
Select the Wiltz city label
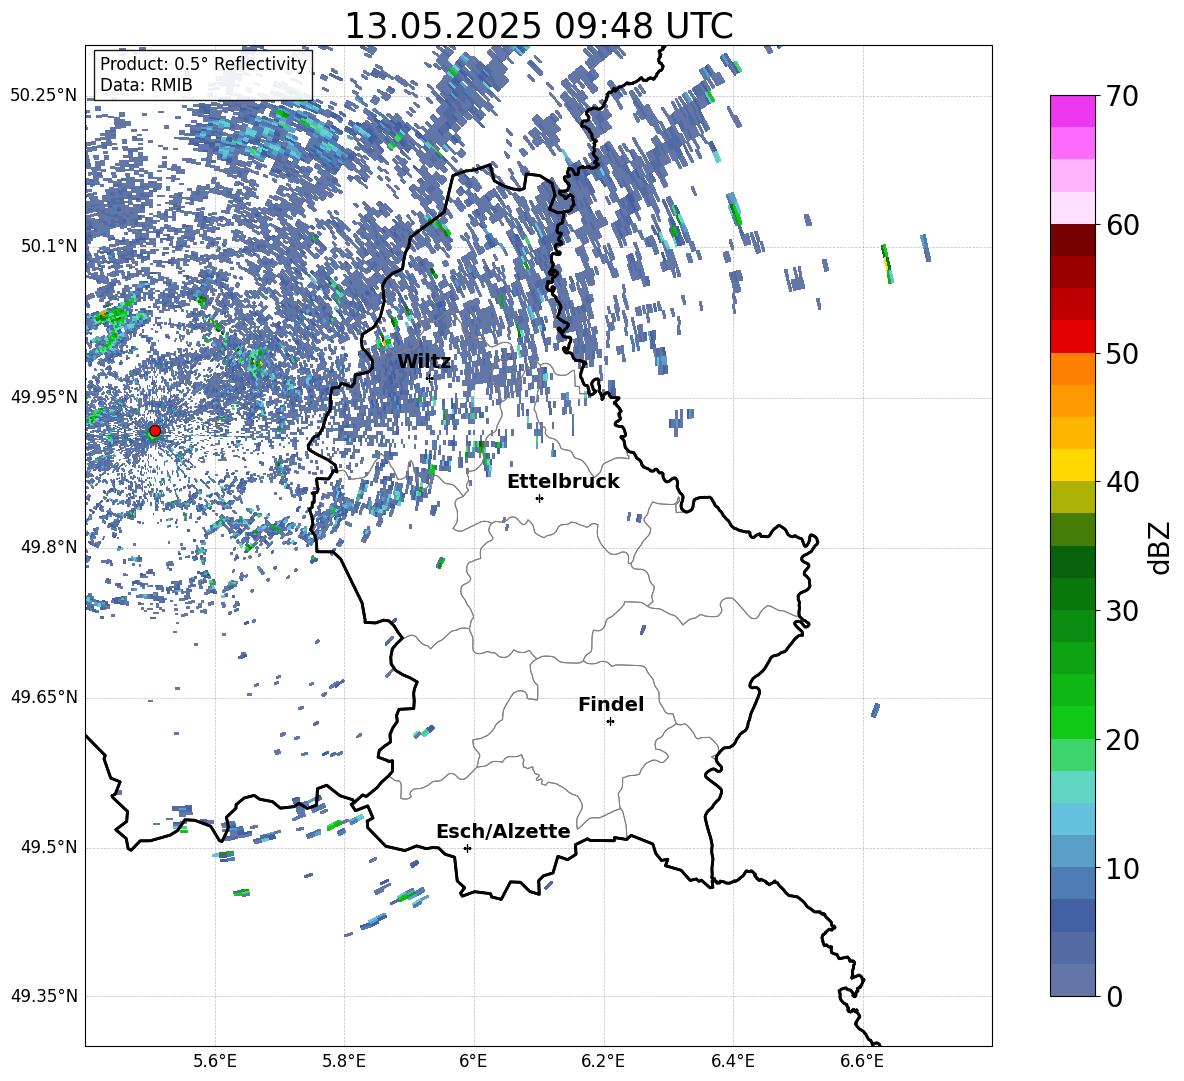(424, 361)
